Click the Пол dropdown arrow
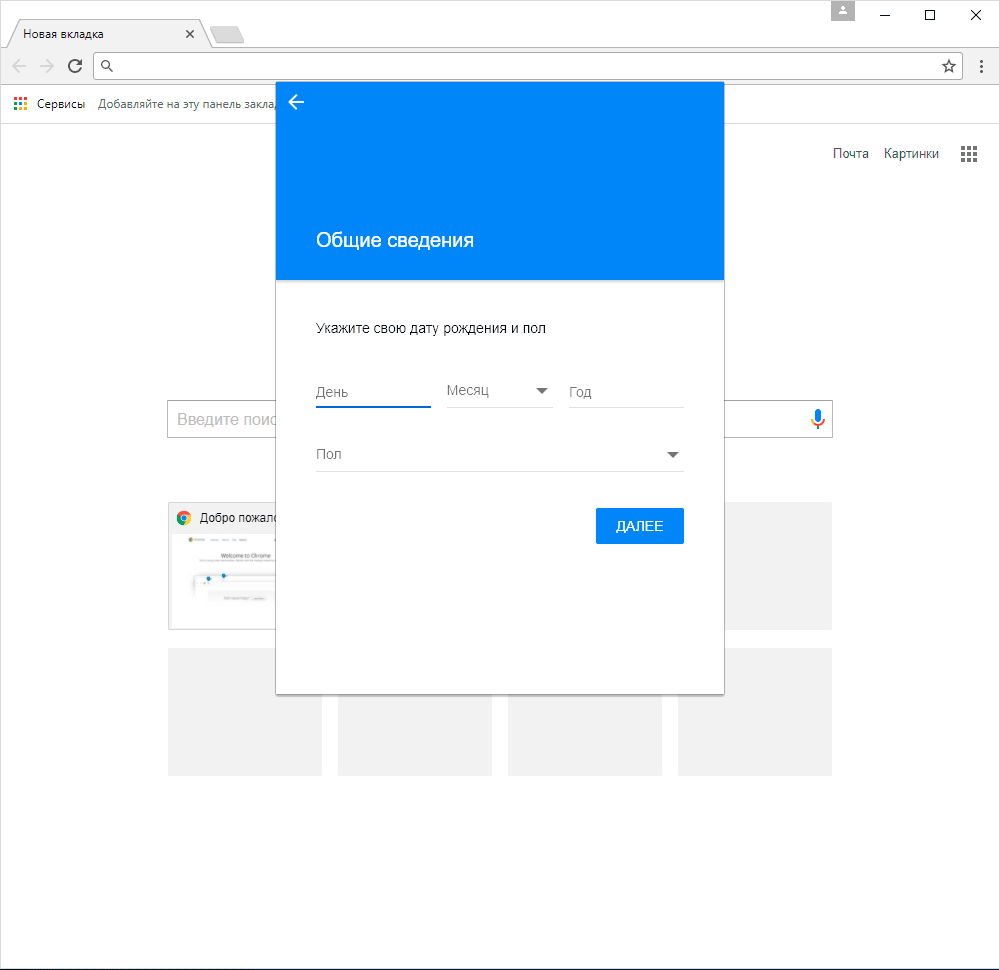This screenshot has width=999, height=970. [673, 455]
